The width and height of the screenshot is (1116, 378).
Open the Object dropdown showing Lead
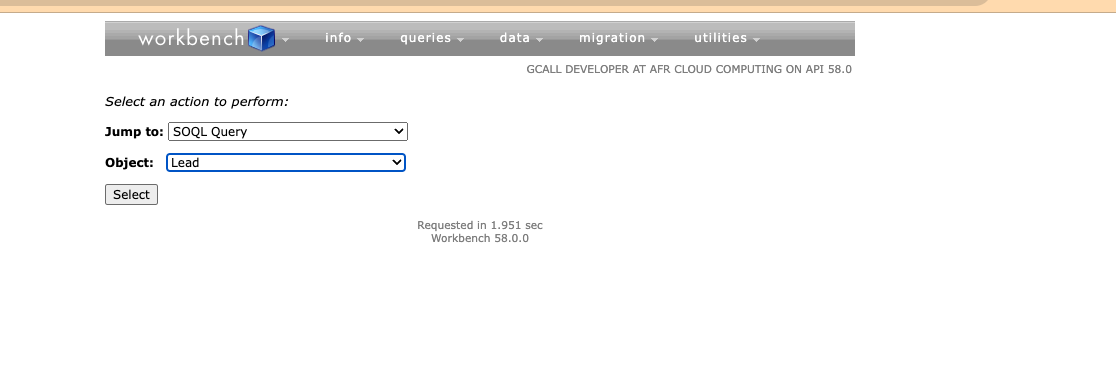[286, 163]
